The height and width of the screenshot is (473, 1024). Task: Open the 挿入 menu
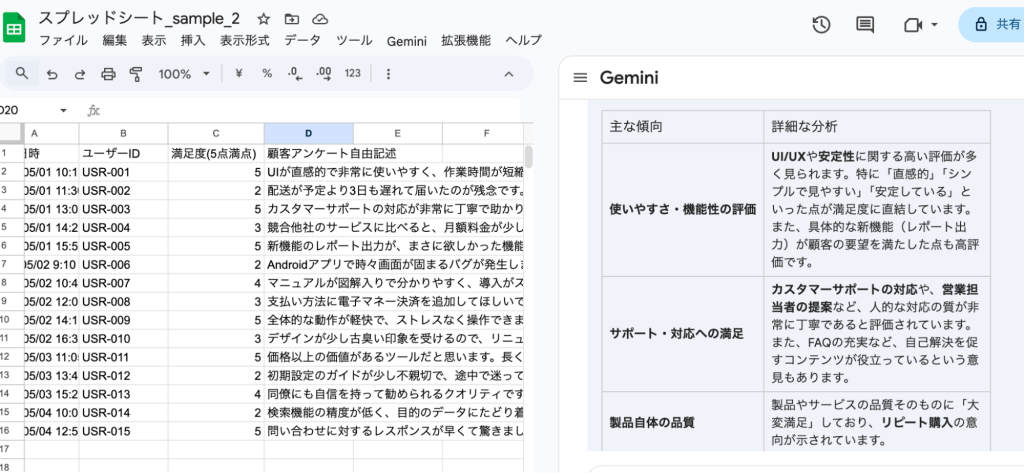tap(193, 41)
